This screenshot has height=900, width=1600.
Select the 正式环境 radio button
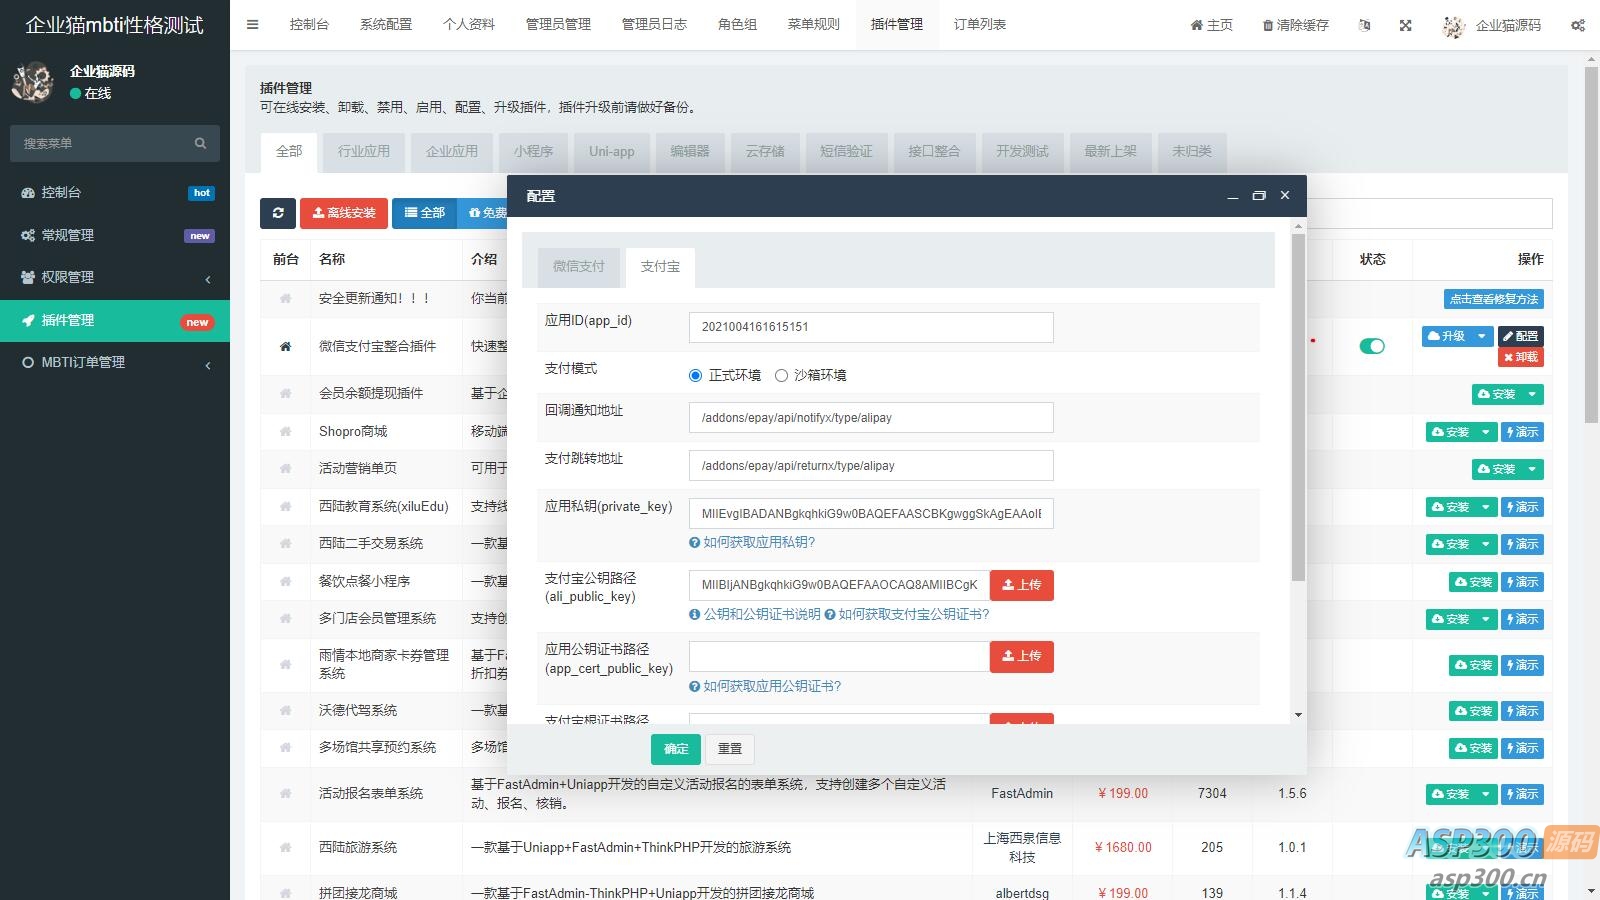coord(696,375)
